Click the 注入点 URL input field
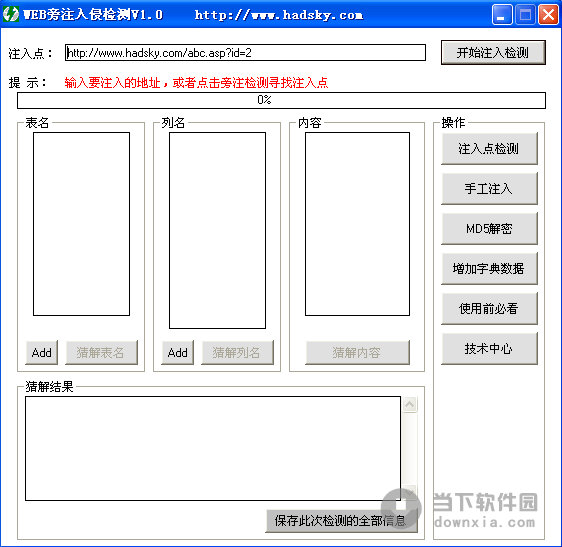The image size is (562, 547). click(245, 53)
